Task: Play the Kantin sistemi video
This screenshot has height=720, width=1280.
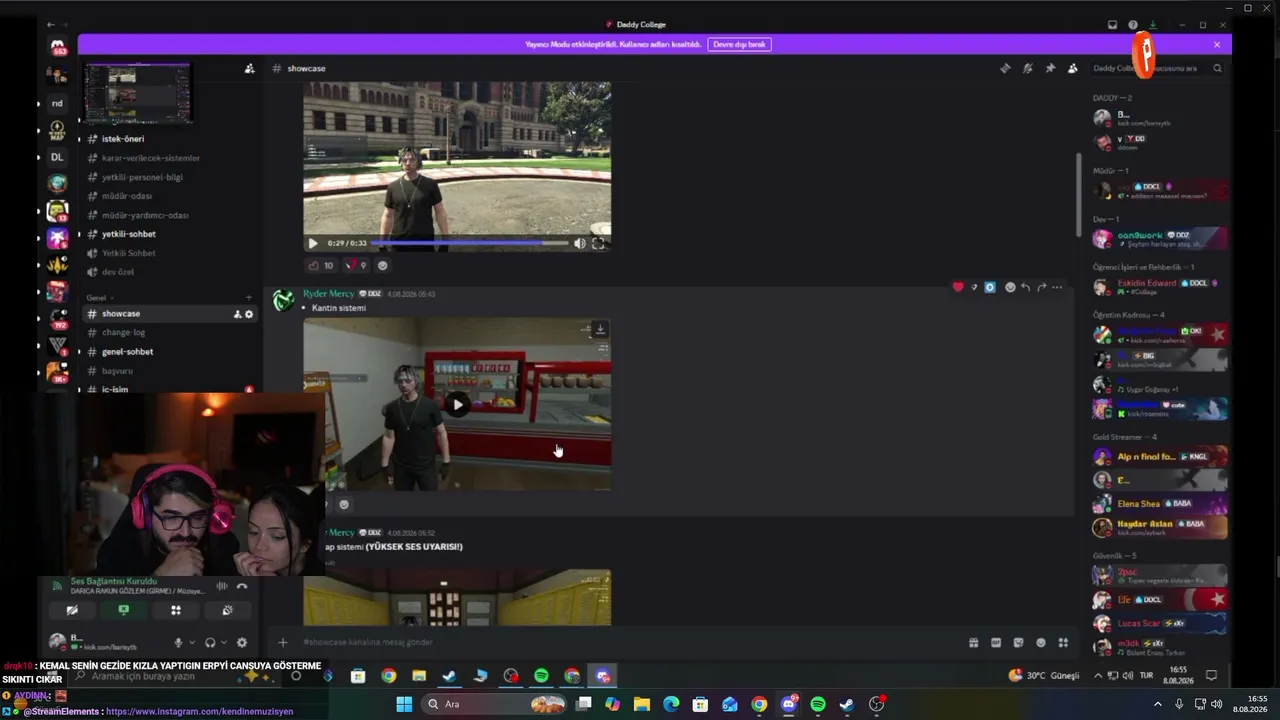Action: point(457,405)
